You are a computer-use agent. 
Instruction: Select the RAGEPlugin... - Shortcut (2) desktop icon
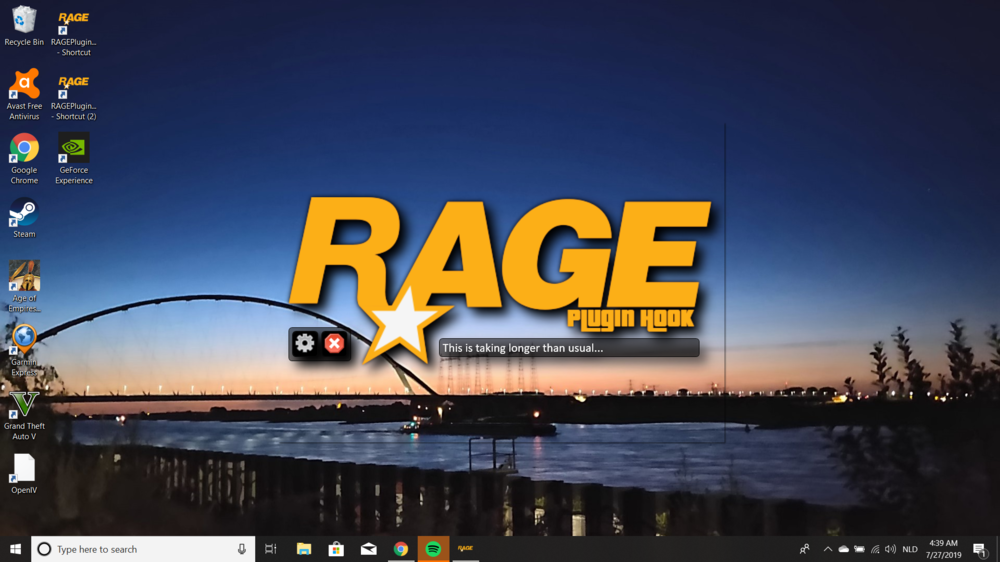(x=74, y=96)
